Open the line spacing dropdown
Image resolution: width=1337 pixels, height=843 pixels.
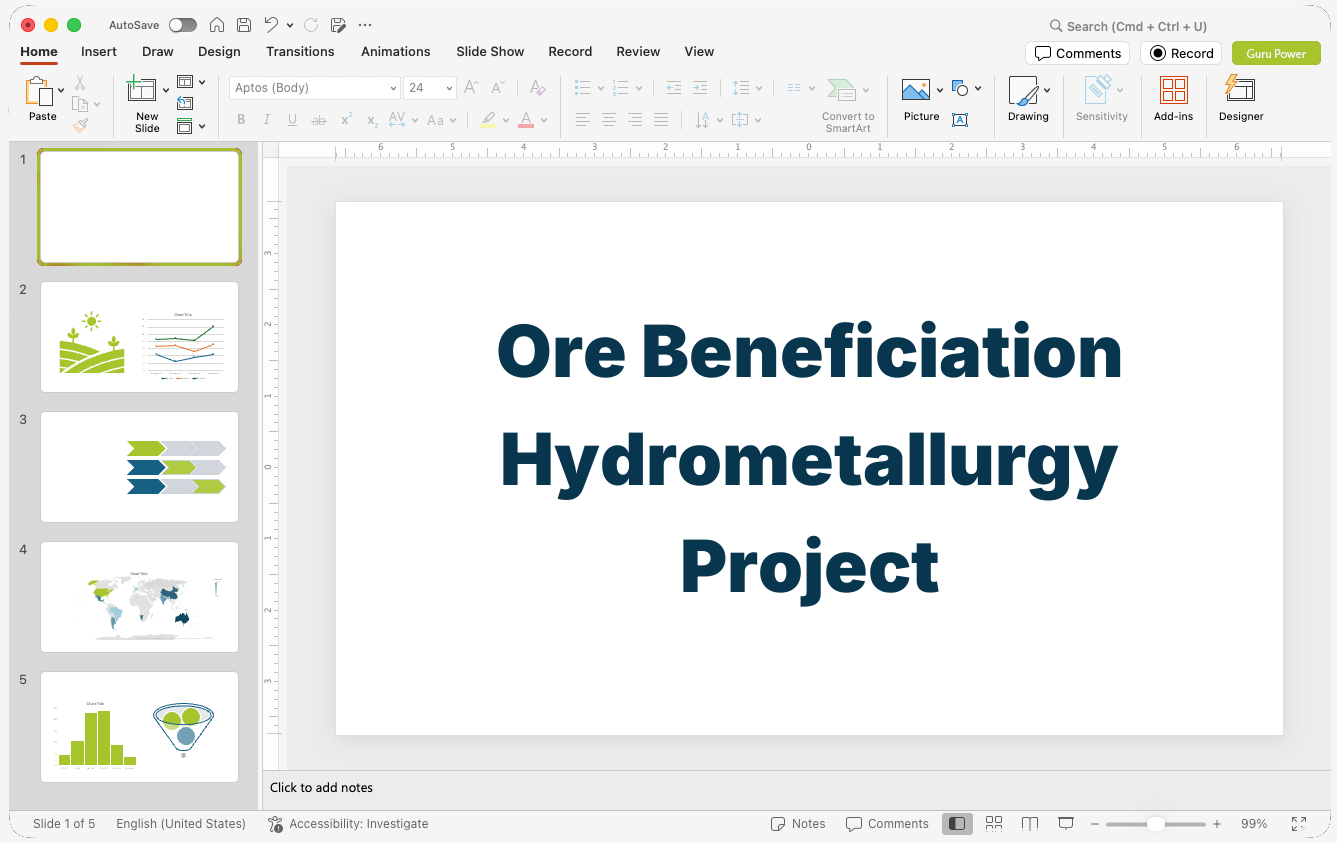(746, 88)
